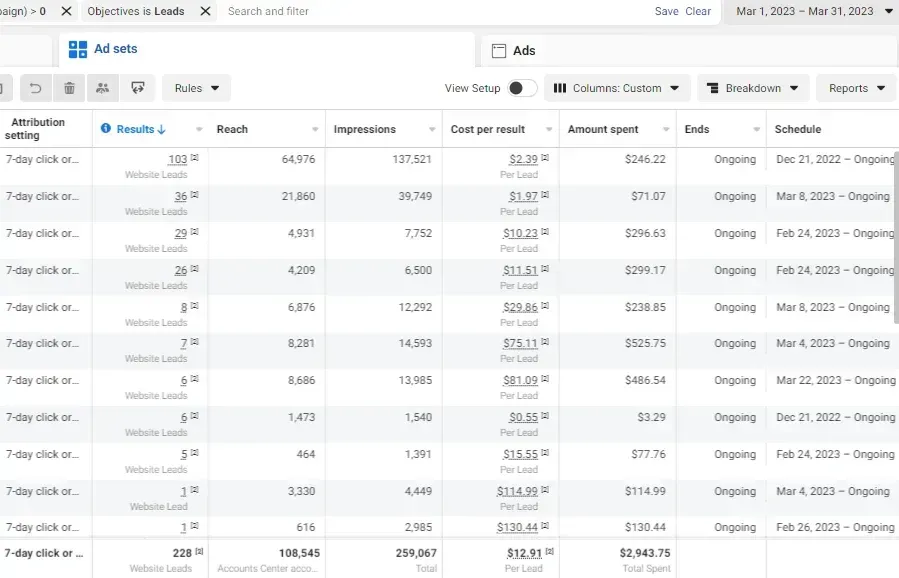Open the Columns: Custom dropdown
Viewport: 899px width, 578px height.
(617, 88)
